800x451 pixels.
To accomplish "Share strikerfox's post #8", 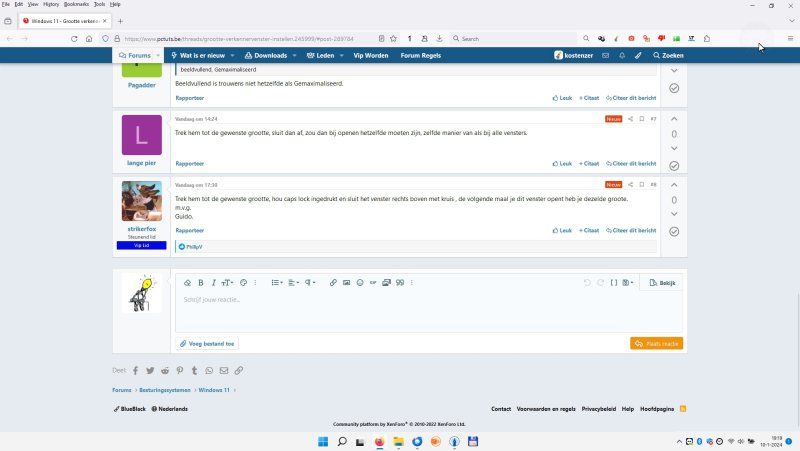I will coord(630,185).
